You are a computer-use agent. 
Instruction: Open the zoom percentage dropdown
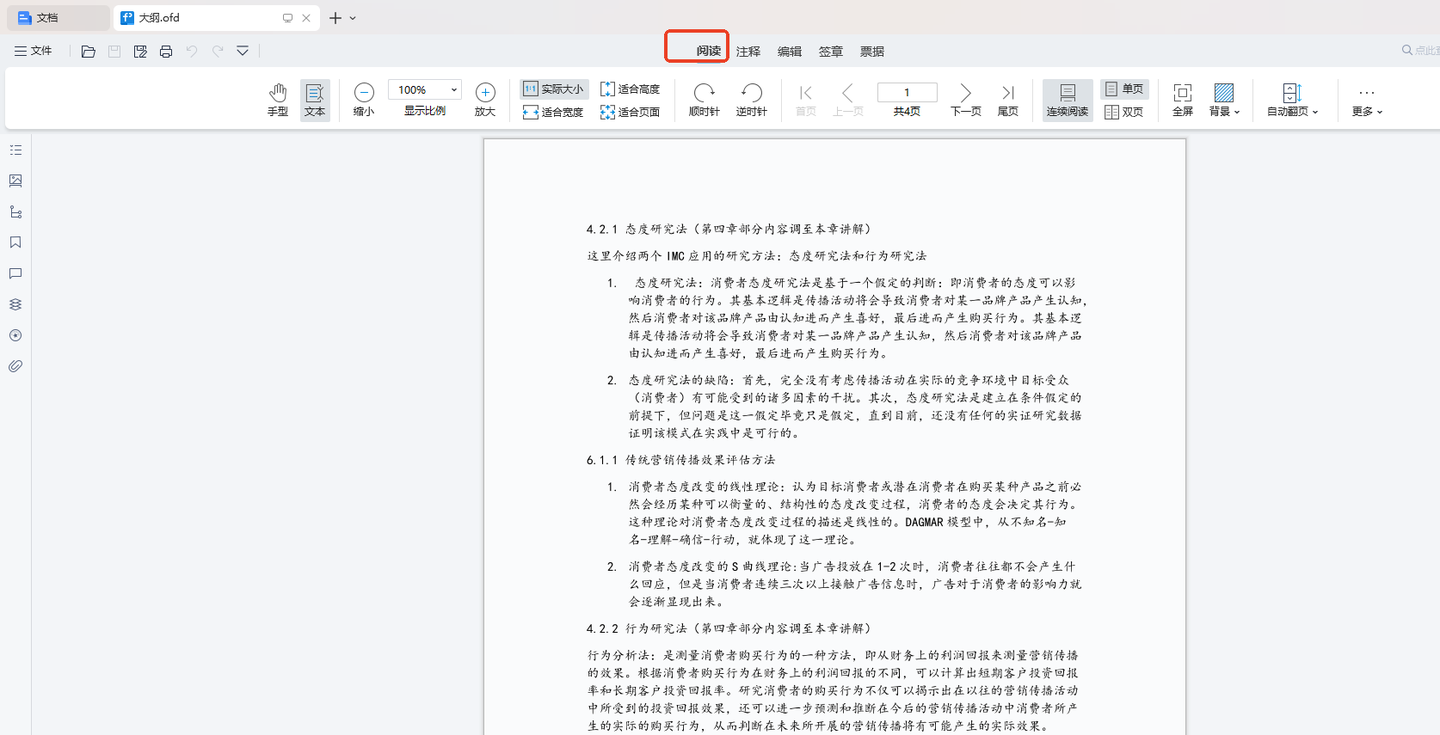pos(452,88)
